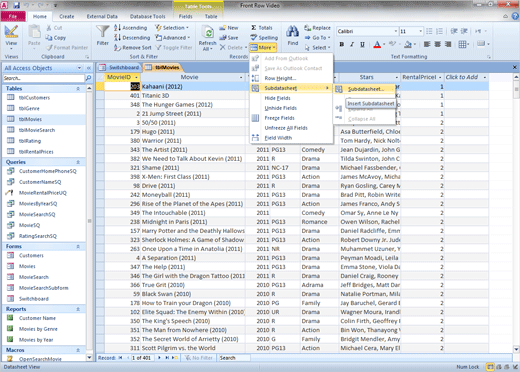Click the Filter funnel icon

click(102, 32)
